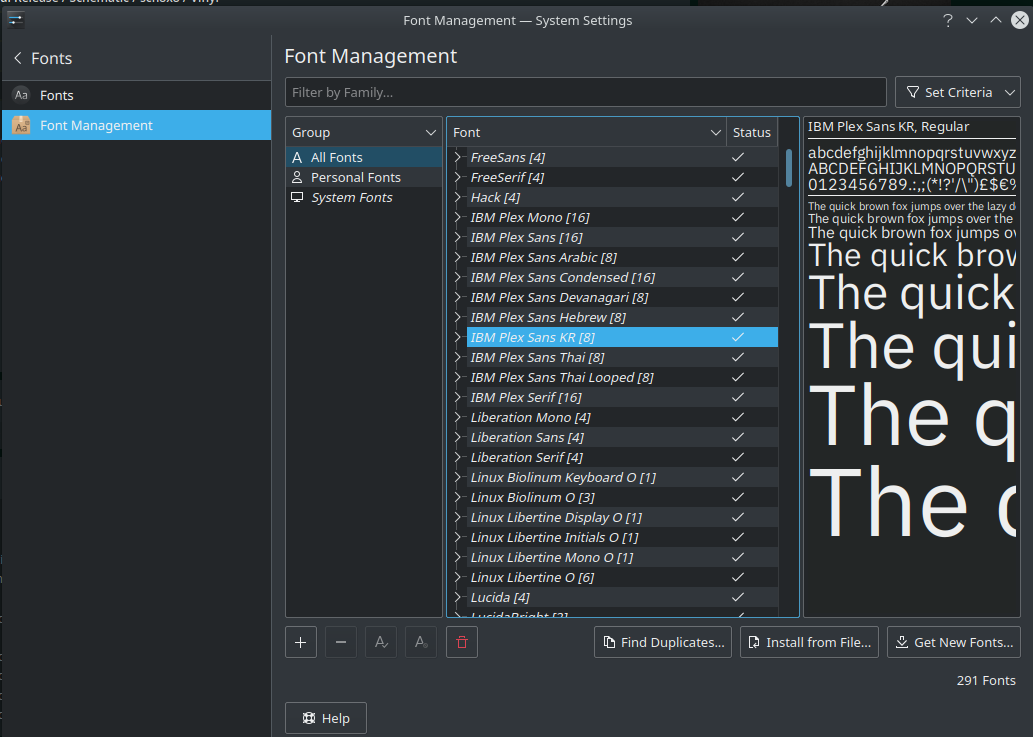Viewport: 1033px width, 737px height.
Task: Toggle status checkmark for Liberation Mono
Action: click(x=738, y=417)
